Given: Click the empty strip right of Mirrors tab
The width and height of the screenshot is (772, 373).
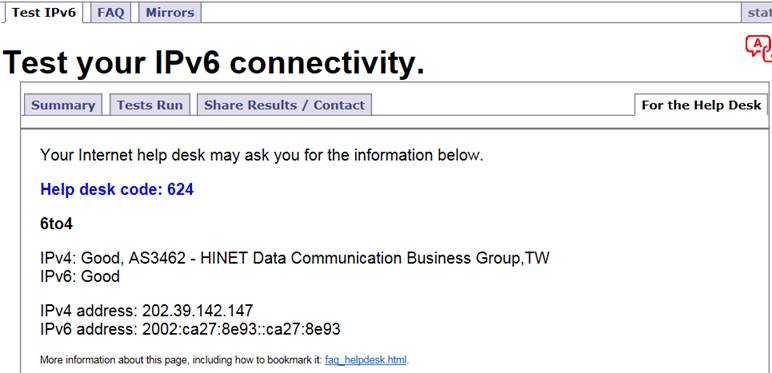Looking at the screenshot, I should 471,12.
